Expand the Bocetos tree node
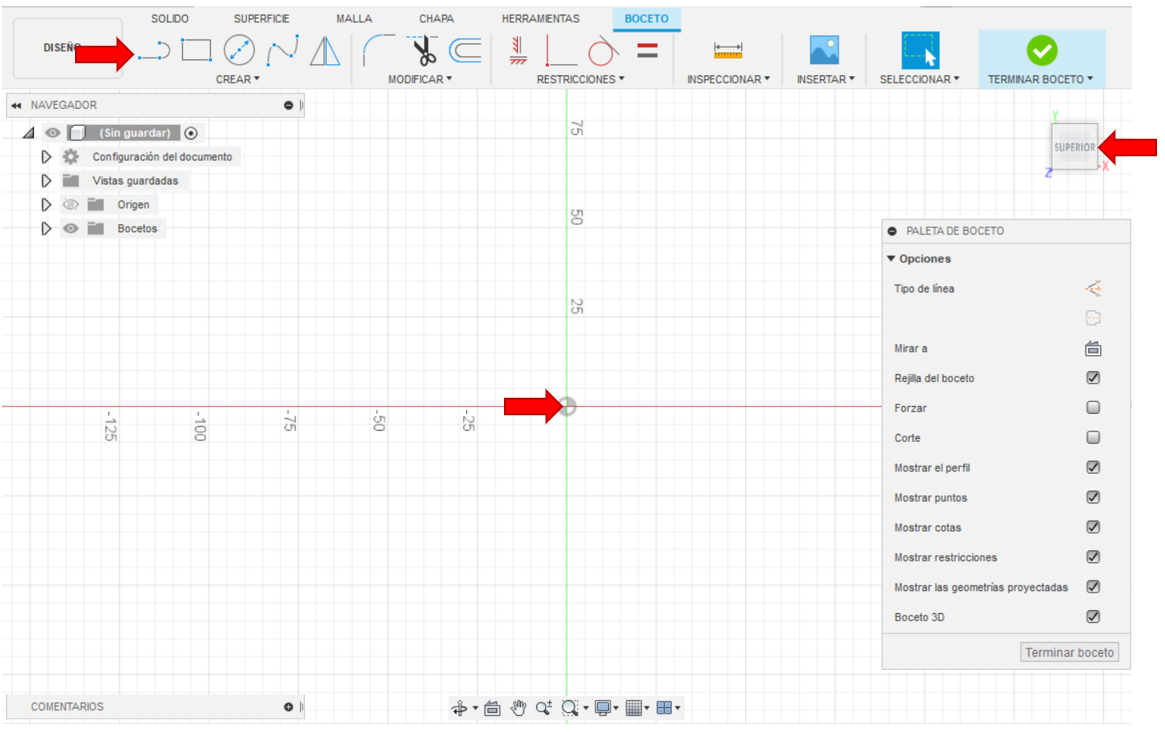The height and width of the screenshot is (732, 1165). (46, 228)
